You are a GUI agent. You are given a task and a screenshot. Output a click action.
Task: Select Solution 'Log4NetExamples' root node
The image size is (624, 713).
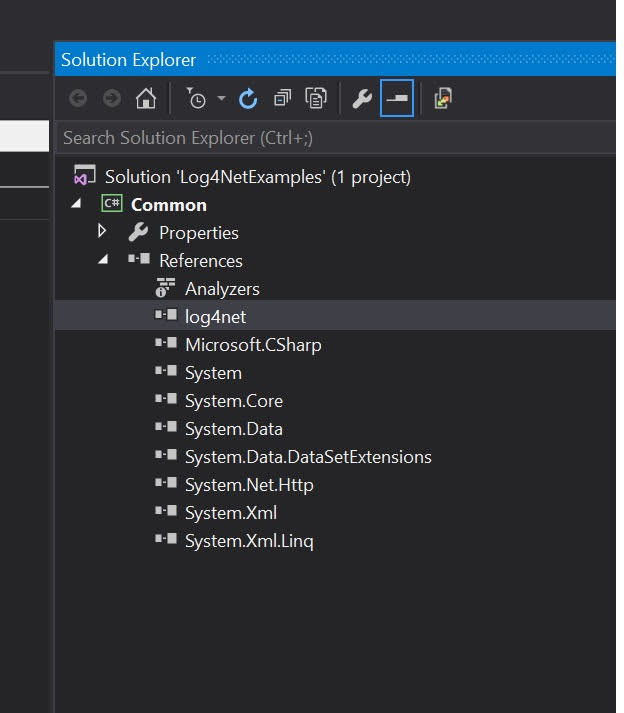coord(258,177)
